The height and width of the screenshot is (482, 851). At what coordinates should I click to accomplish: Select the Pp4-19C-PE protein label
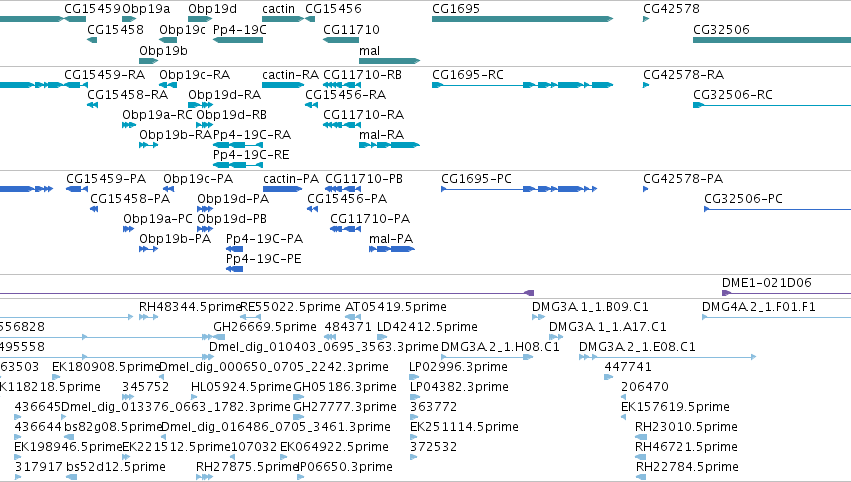(x=264, y=258)
